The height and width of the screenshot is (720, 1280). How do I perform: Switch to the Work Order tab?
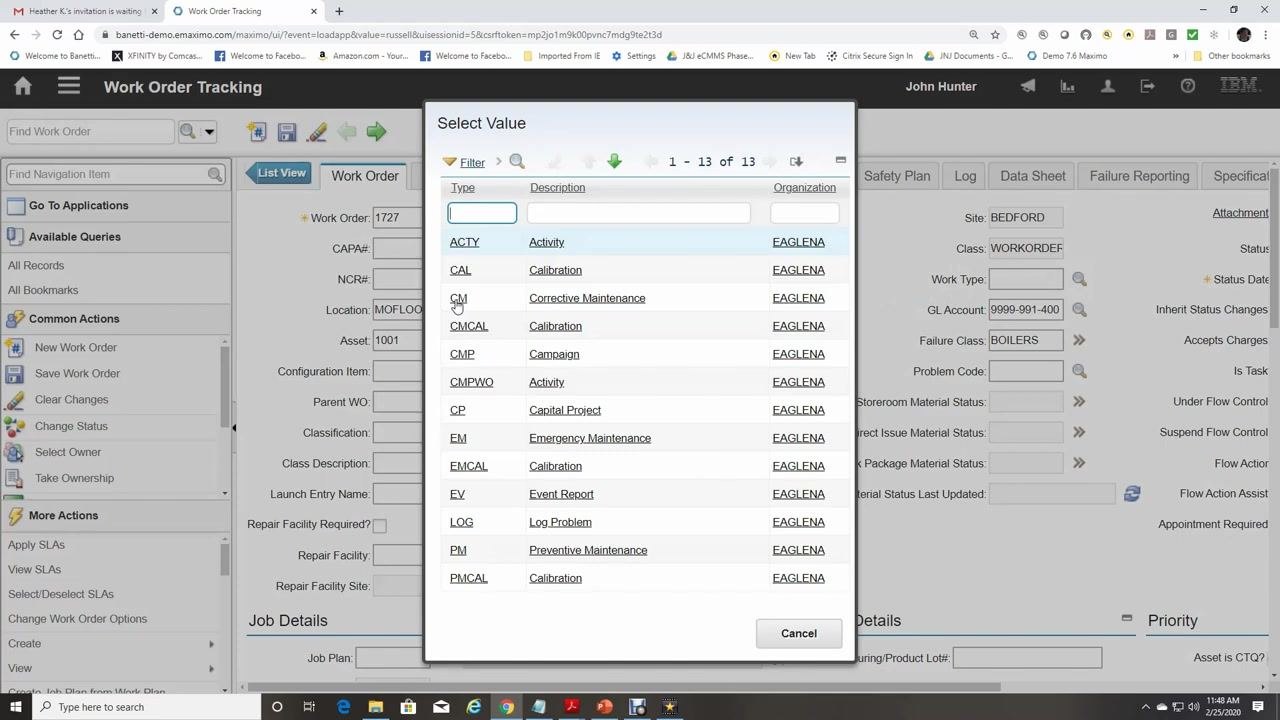pyautogui.click(x=365, y=176)
